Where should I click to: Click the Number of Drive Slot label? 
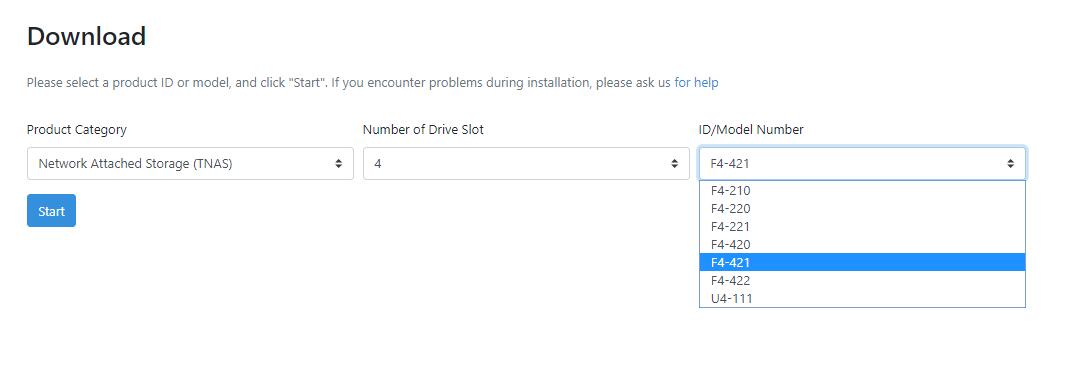[423, 130]
